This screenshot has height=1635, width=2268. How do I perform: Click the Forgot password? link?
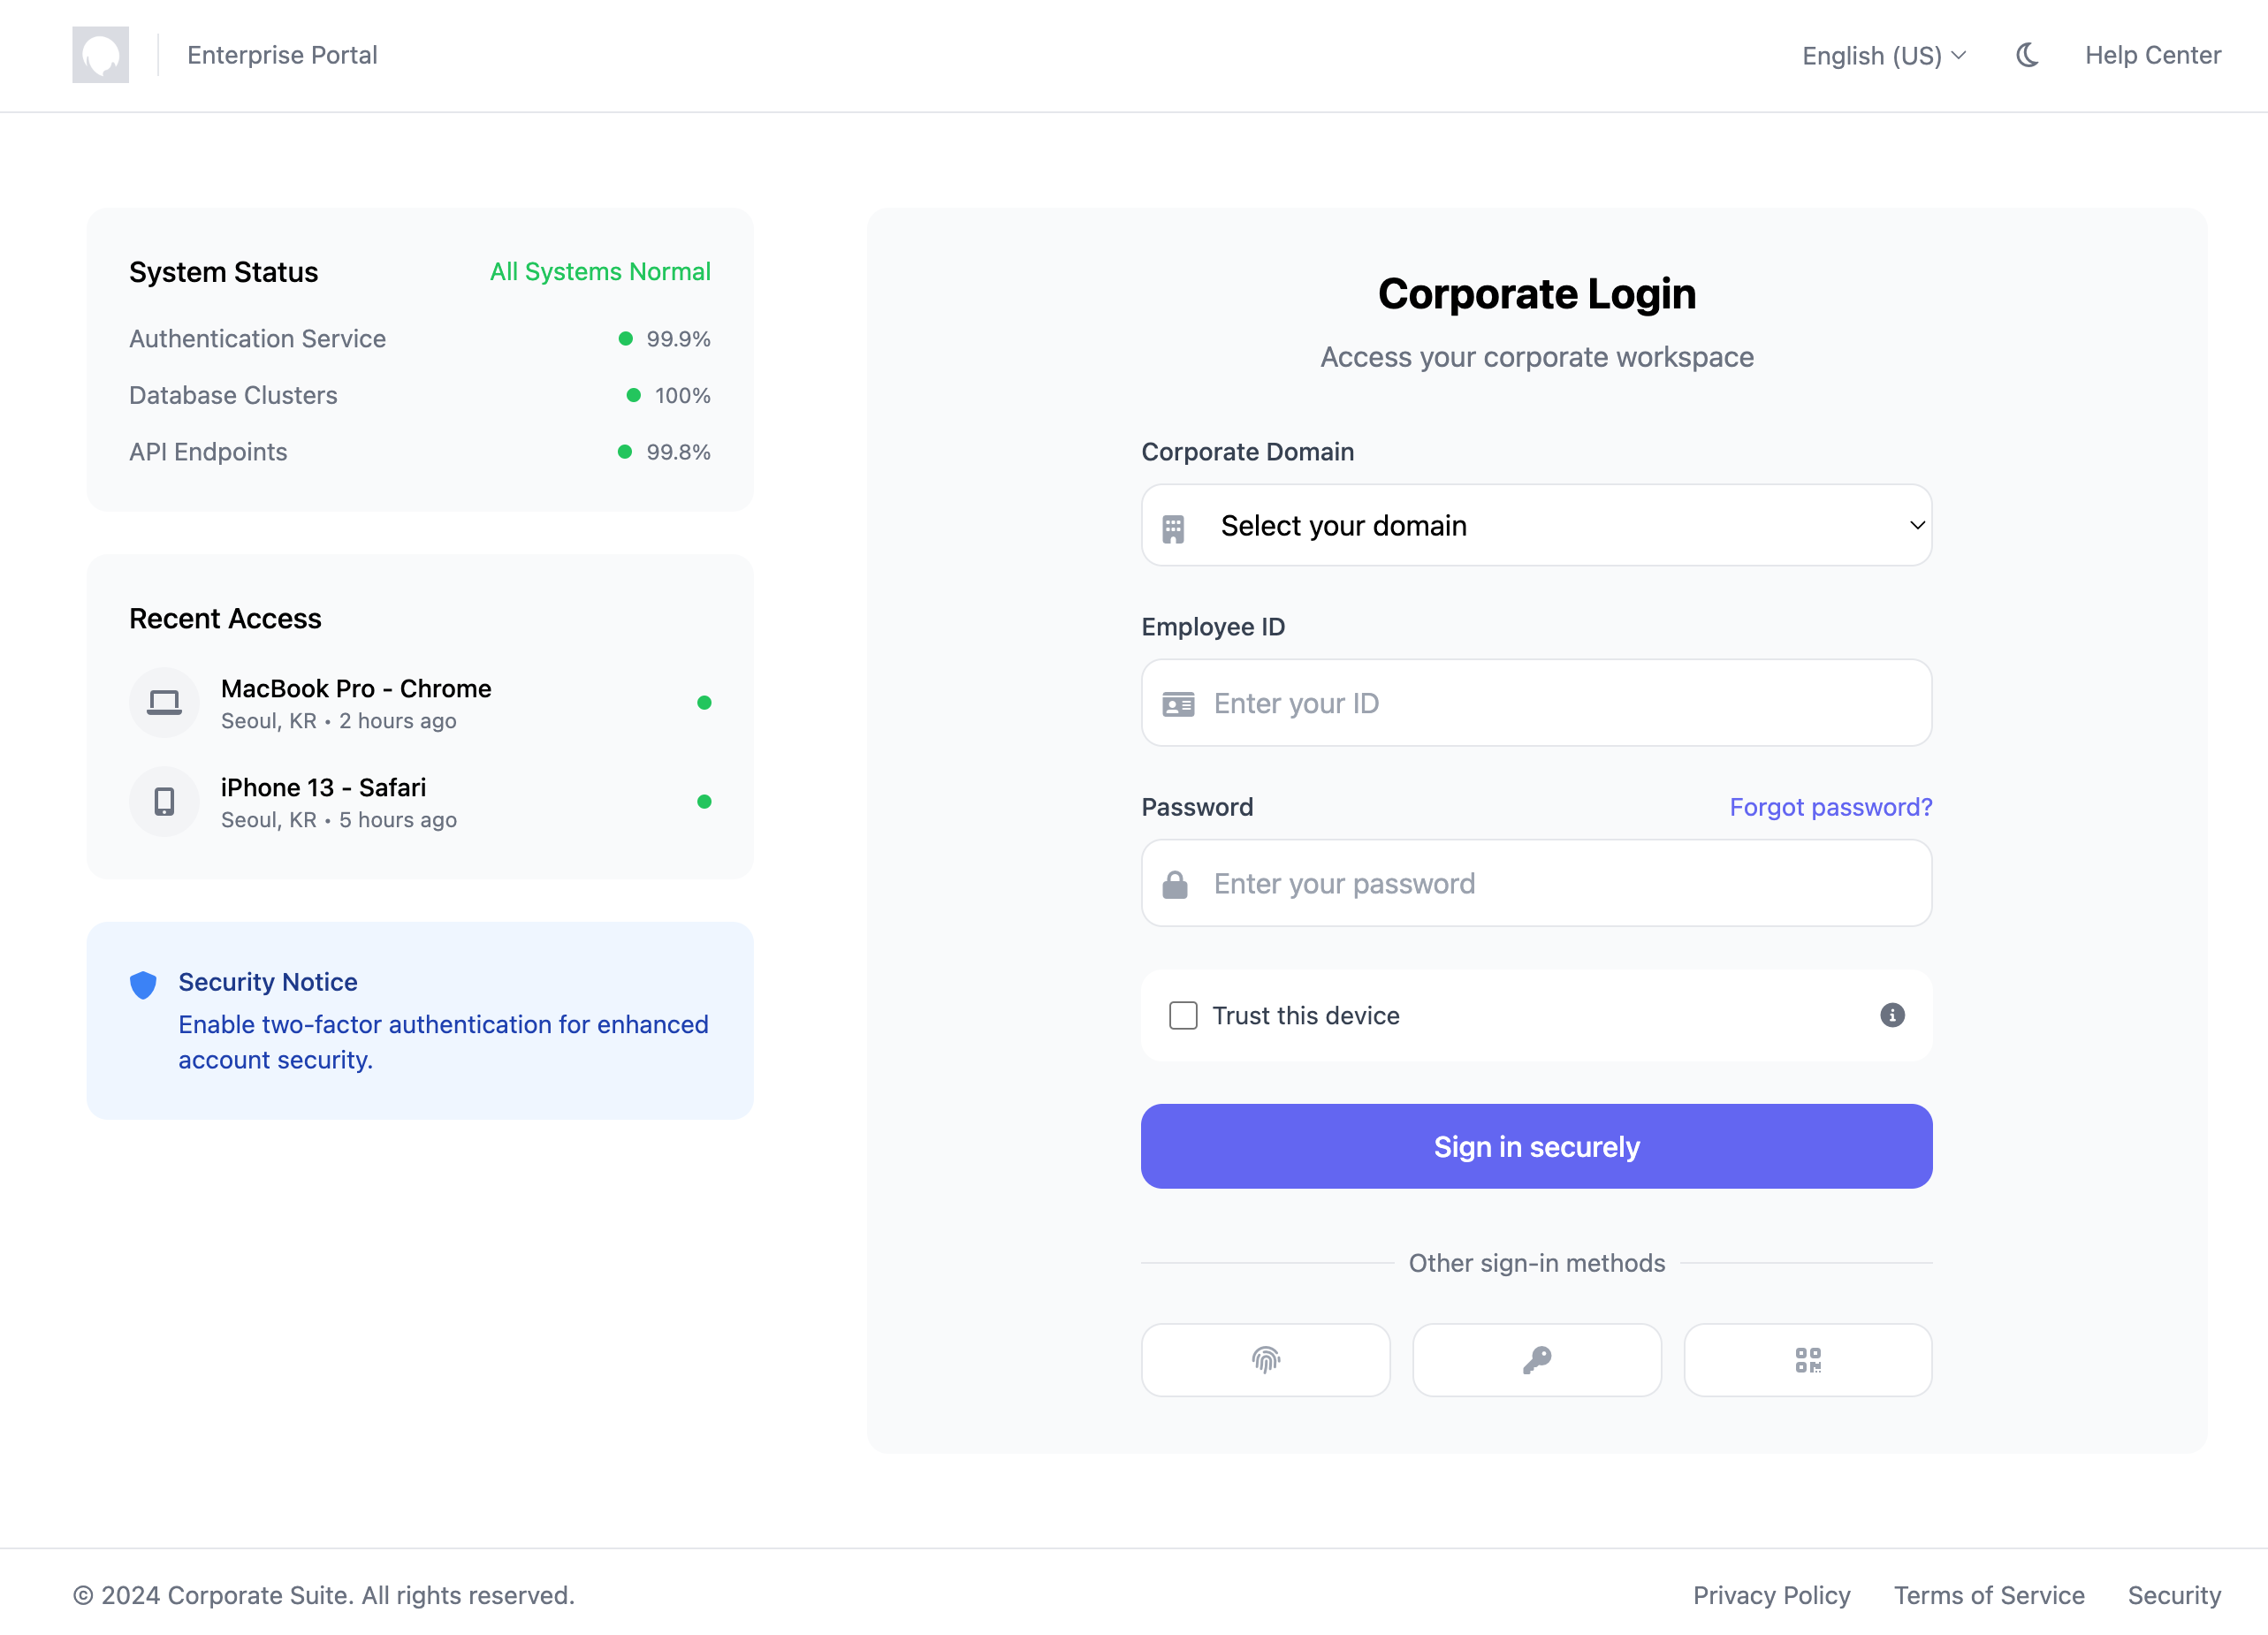(1831, 807)
